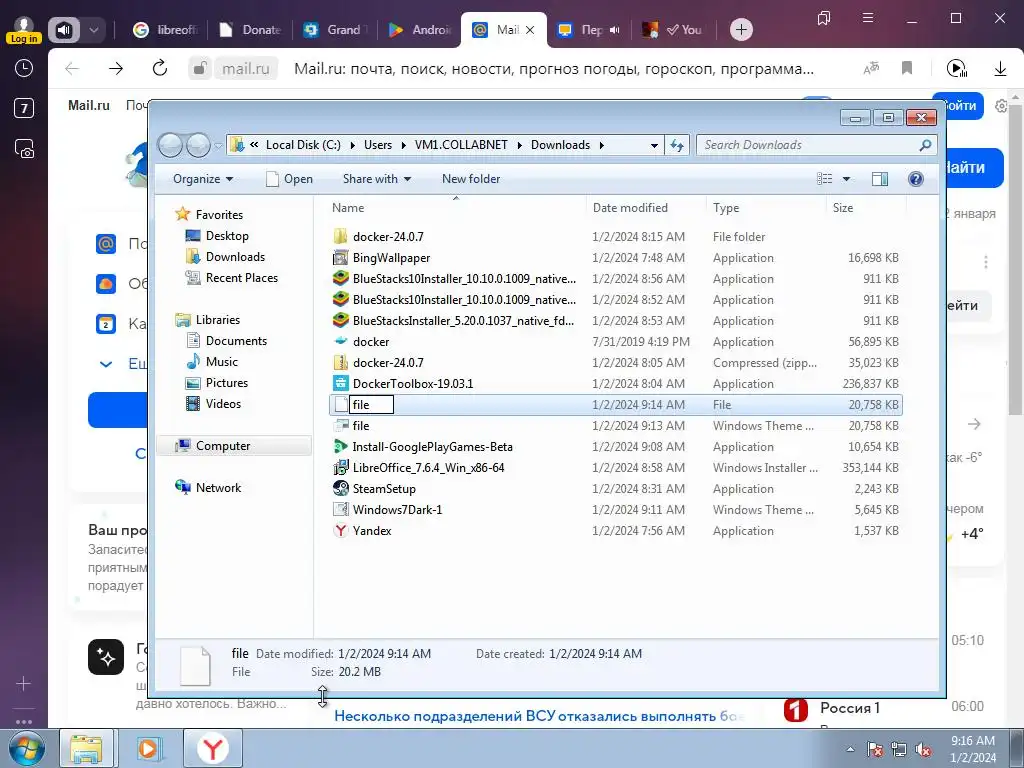Go forward with browser arrow icon
Viewport: 1024px width, 768px height.
[116, 68]
